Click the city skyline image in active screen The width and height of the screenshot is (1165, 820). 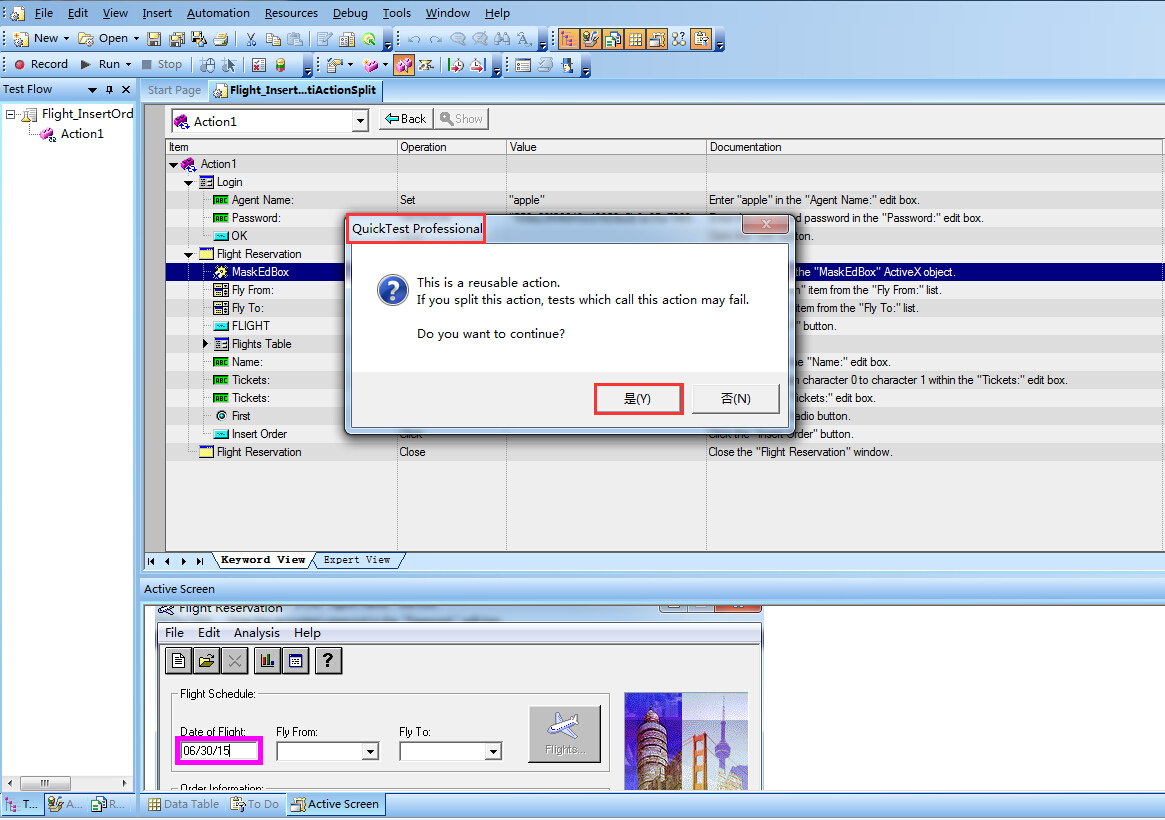point(686,741)
